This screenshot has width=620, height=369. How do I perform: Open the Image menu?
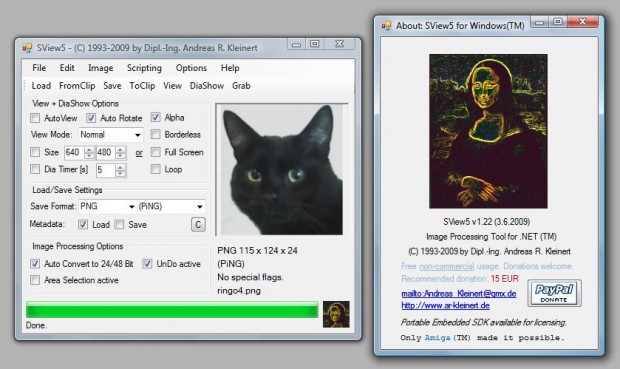100,68
